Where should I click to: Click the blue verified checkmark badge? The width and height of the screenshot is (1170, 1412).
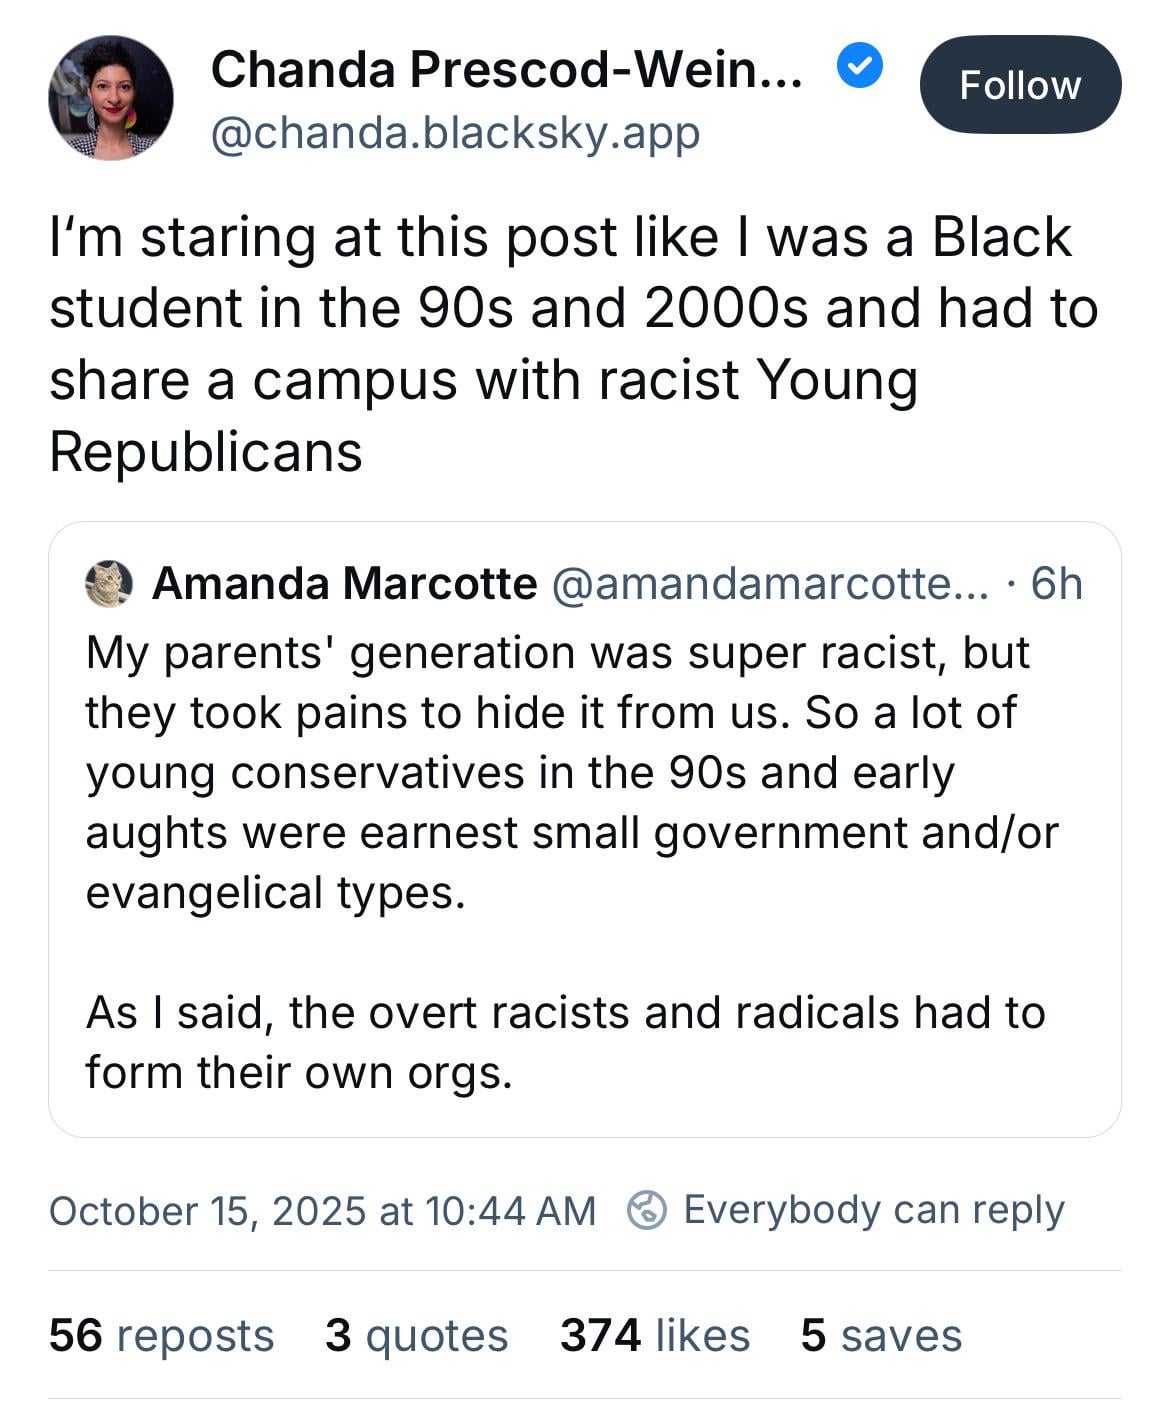pyautogui.click(x=859, y=68)
